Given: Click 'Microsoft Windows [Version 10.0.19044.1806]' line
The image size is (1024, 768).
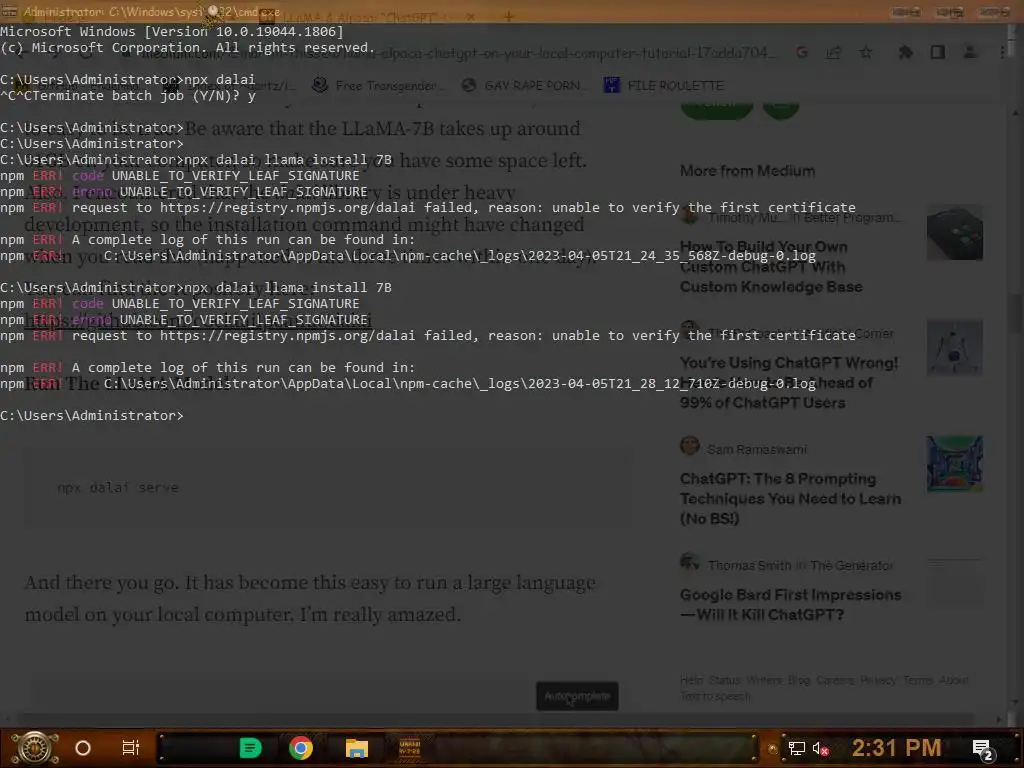Looking at the screenshot, I should (x=172, y=32).
